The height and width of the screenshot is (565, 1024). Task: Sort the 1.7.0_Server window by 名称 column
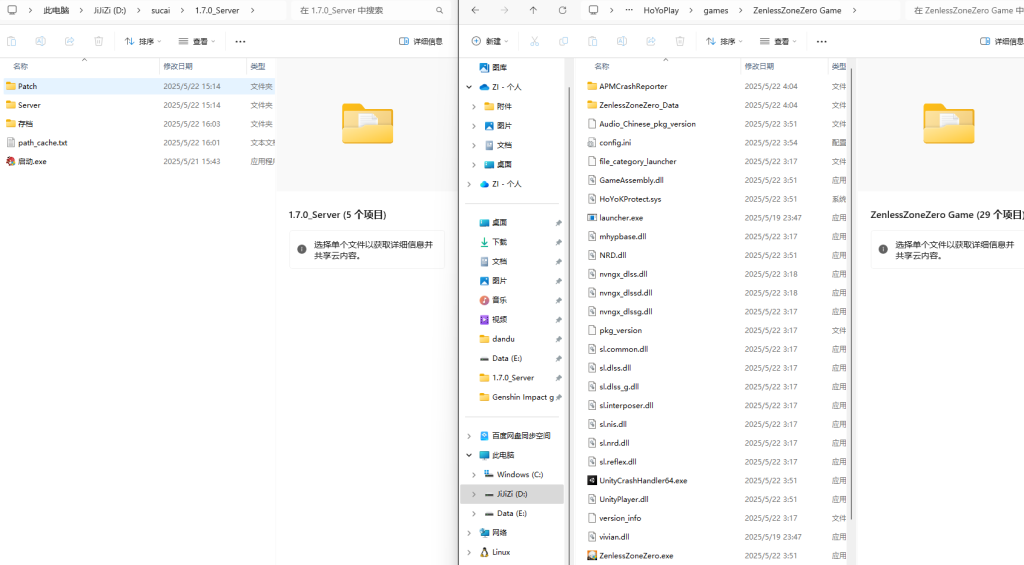80,66
